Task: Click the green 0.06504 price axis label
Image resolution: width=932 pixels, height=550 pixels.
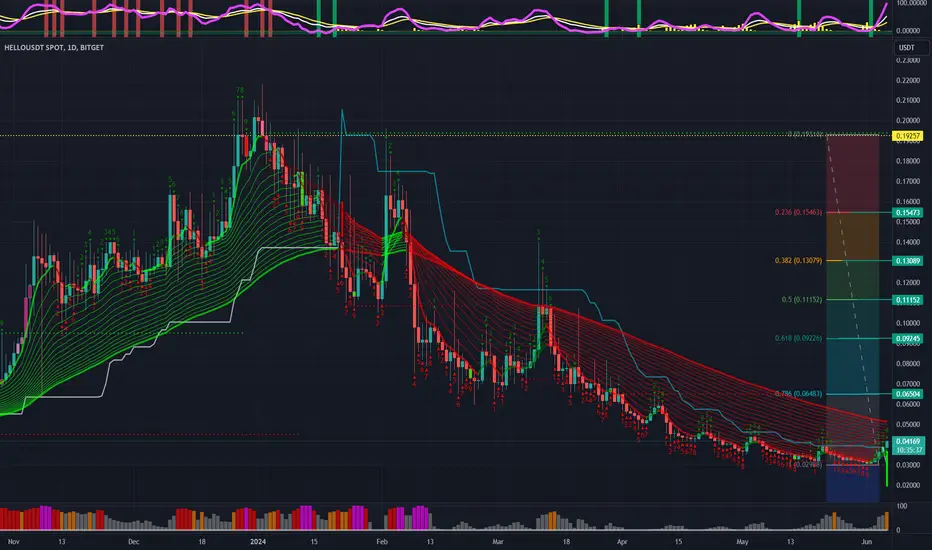Action: 908,394
